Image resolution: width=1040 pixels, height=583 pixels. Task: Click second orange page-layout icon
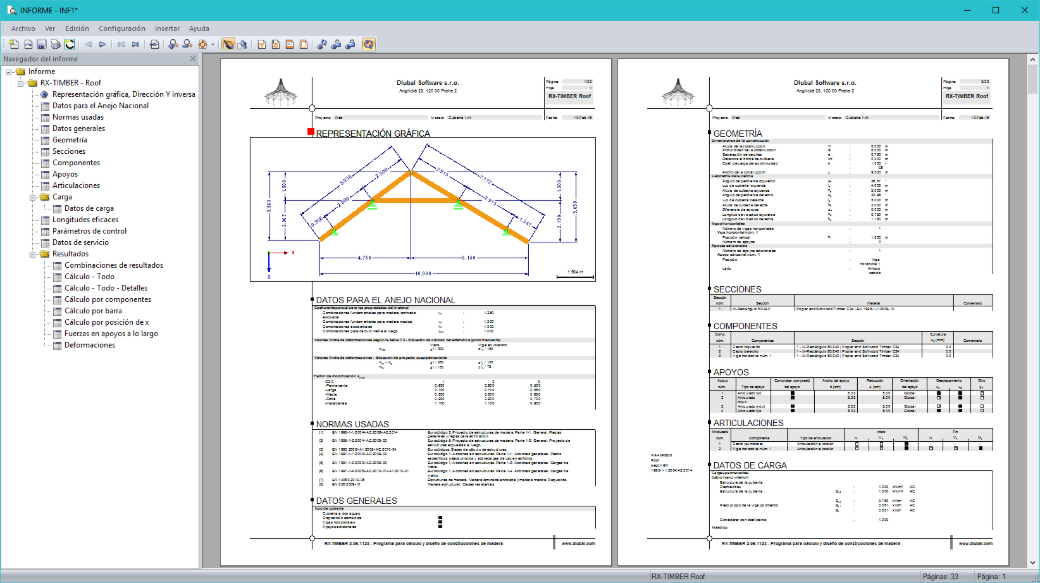click(x=275, y=44)
